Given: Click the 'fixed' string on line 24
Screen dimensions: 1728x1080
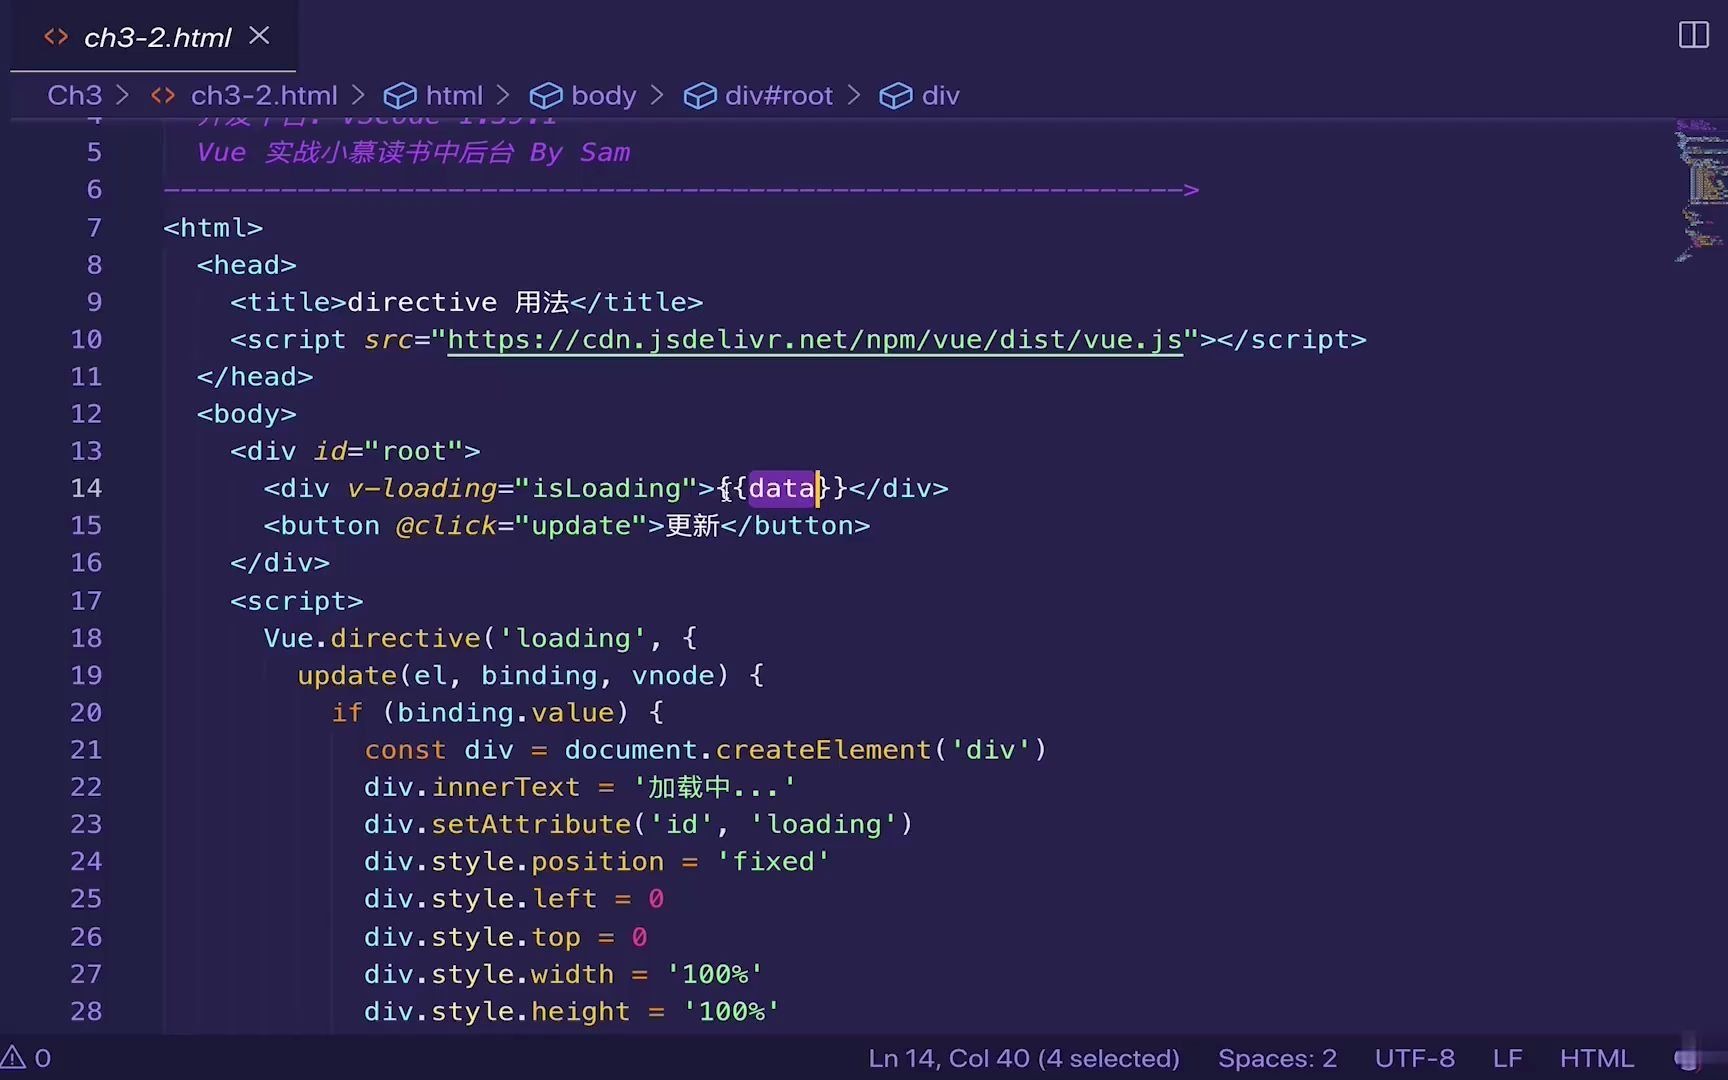Looking at the screenshot, I should (x=773, y=862).
